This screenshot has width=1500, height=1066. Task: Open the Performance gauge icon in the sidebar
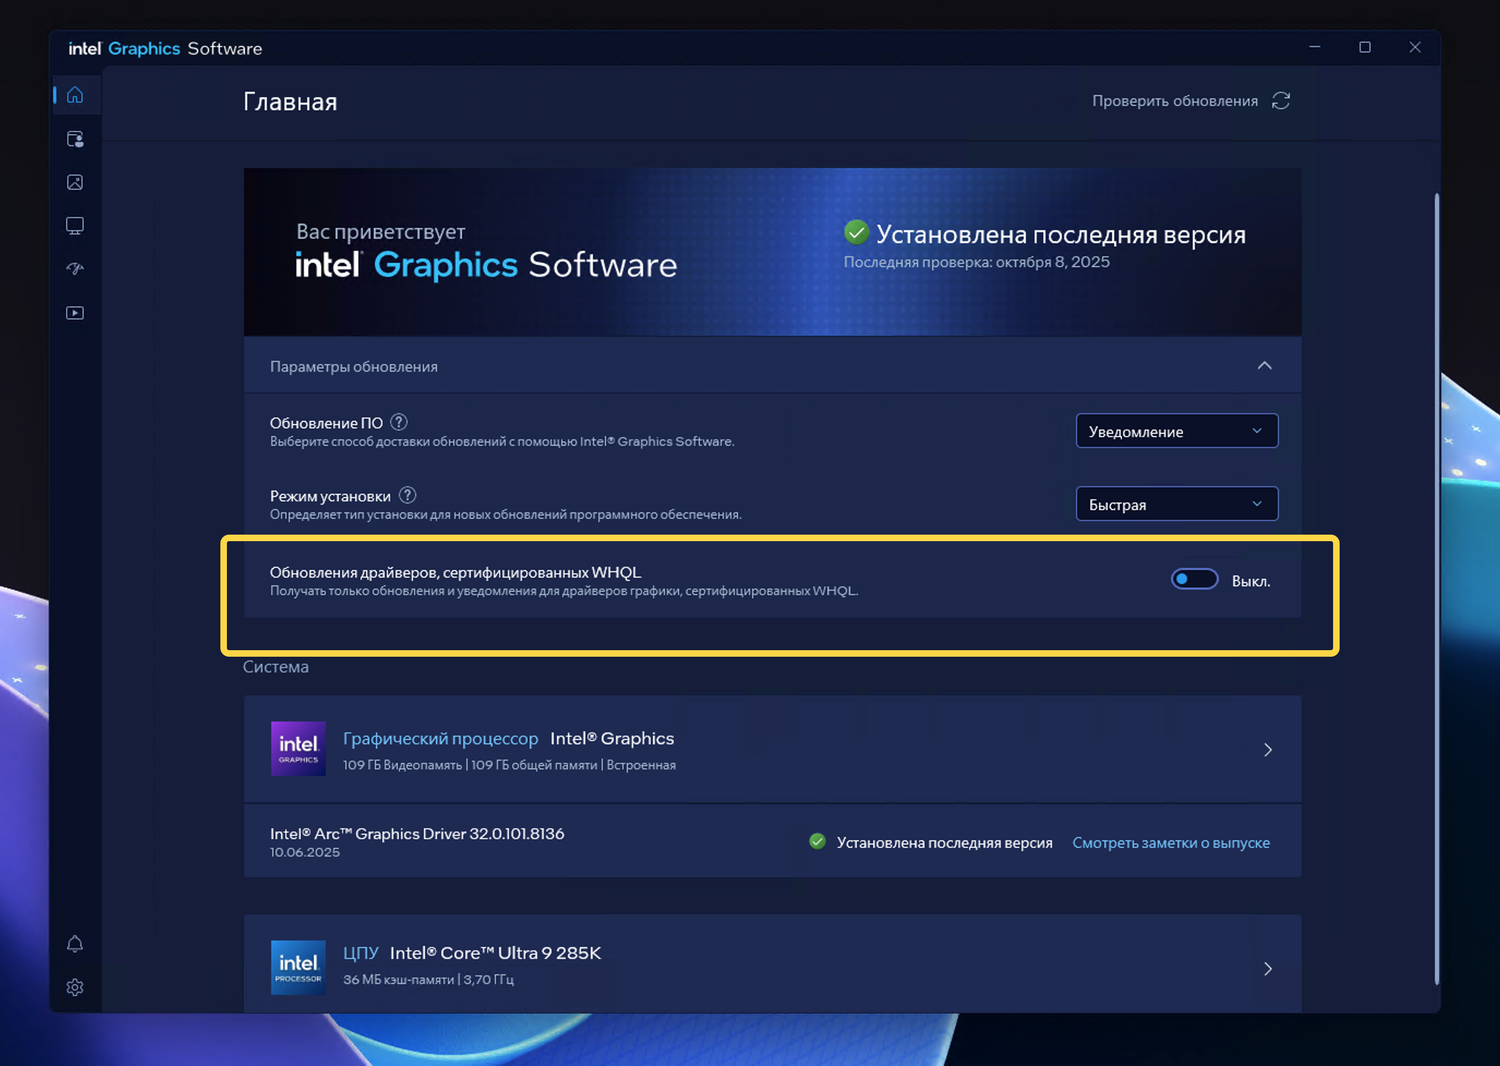(75, 269)
